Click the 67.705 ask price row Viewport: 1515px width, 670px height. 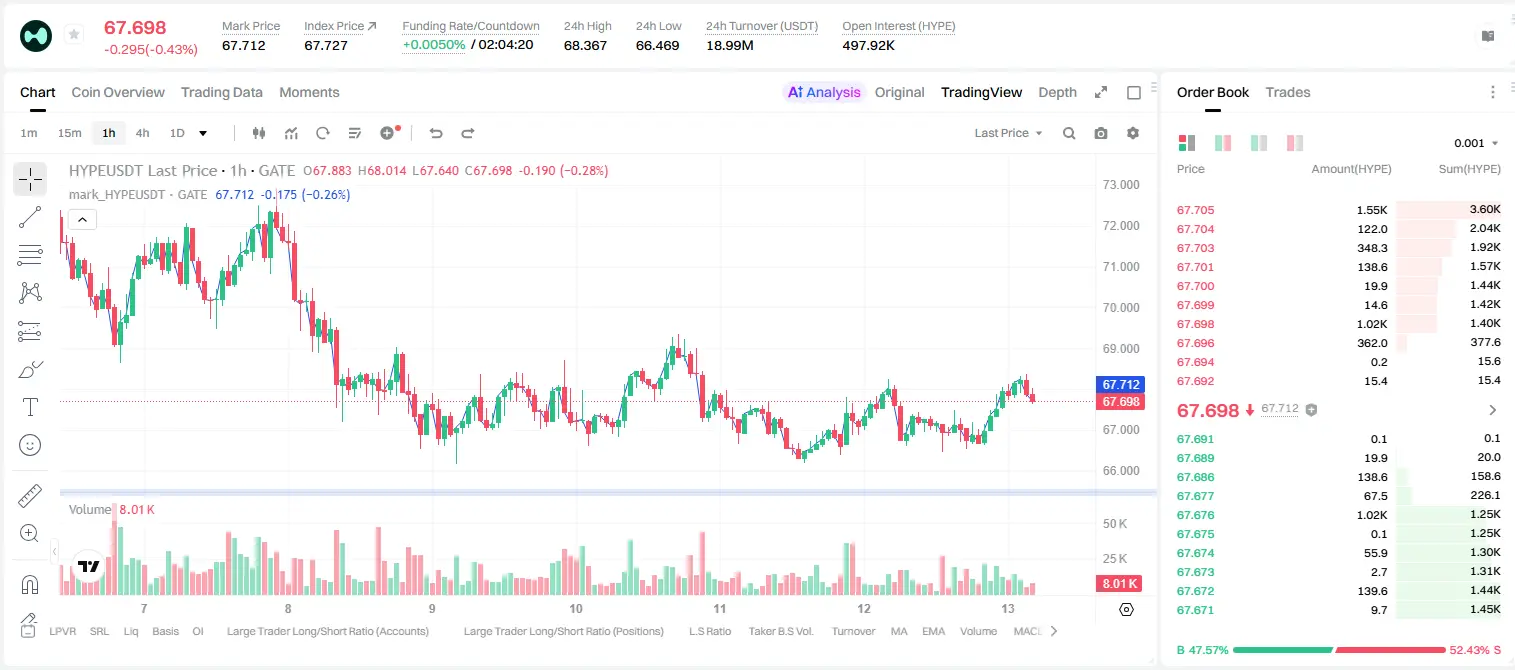(1339, 210)
